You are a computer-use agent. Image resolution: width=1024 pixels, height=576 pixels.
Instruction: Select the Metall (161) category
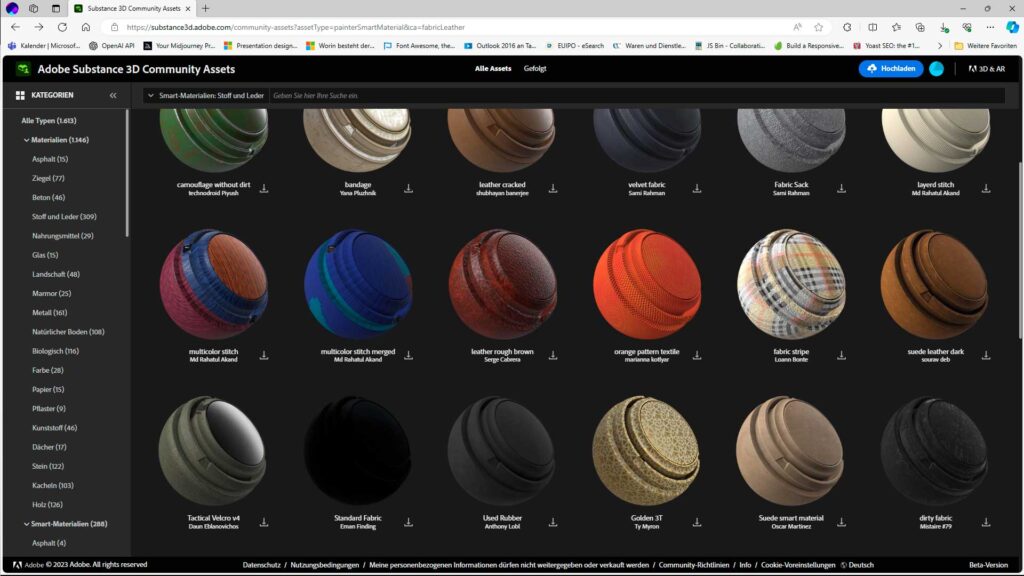click(50, 313)
